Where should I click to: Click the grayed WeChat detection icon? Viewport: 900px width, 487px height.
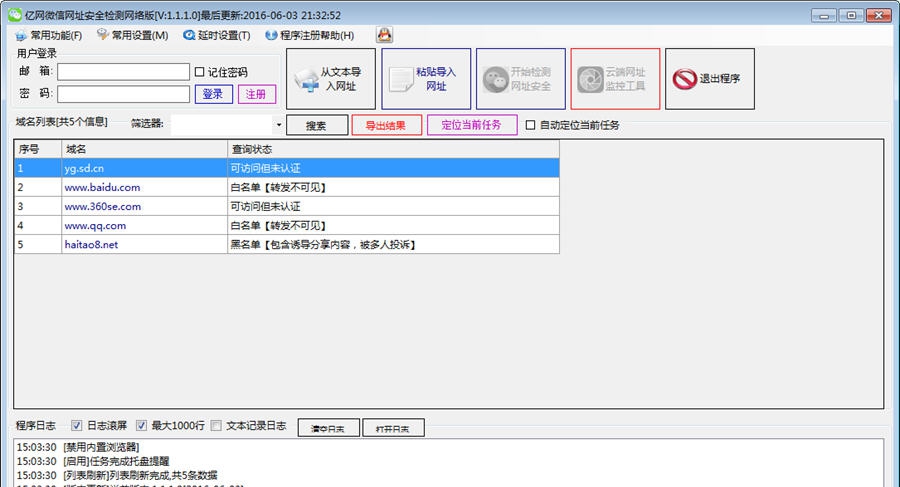pos(495,79)
